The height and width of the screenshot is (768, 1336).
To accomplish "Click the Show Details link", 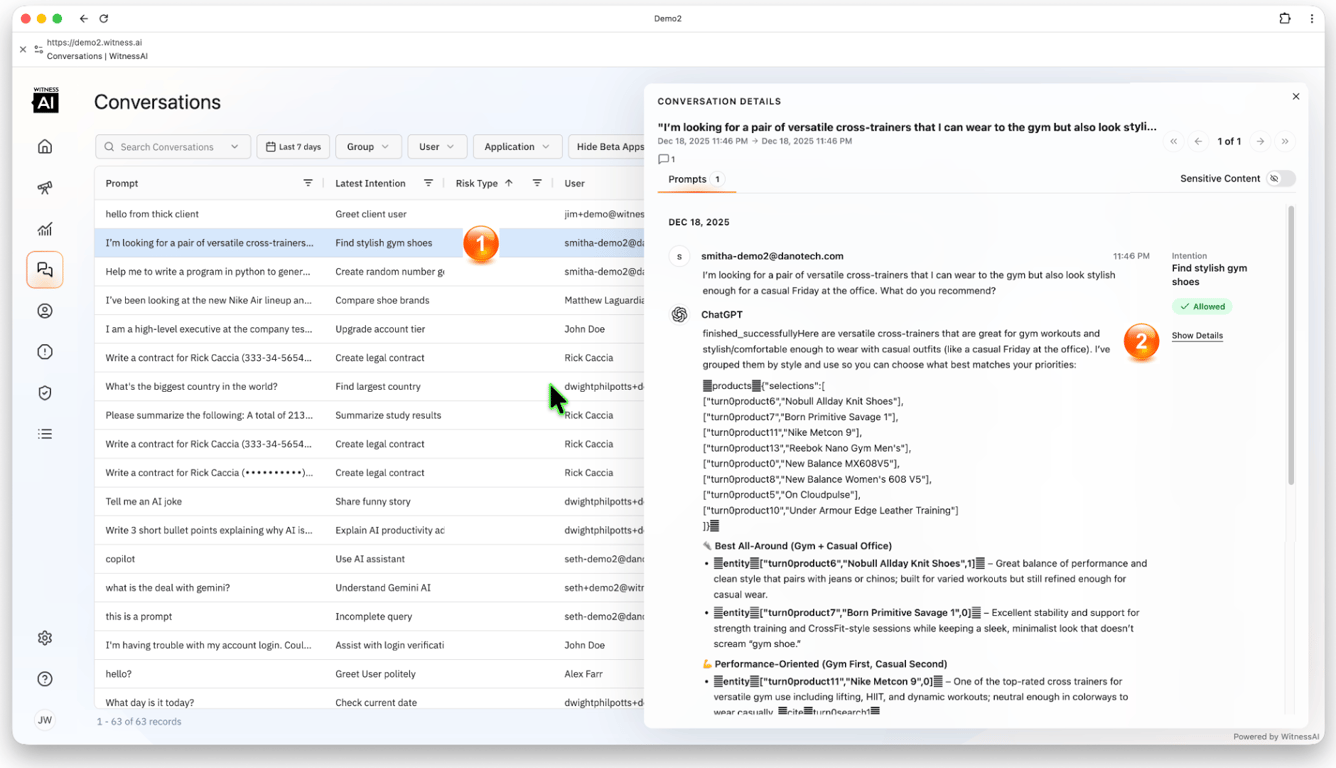I will click(1197, 336).
